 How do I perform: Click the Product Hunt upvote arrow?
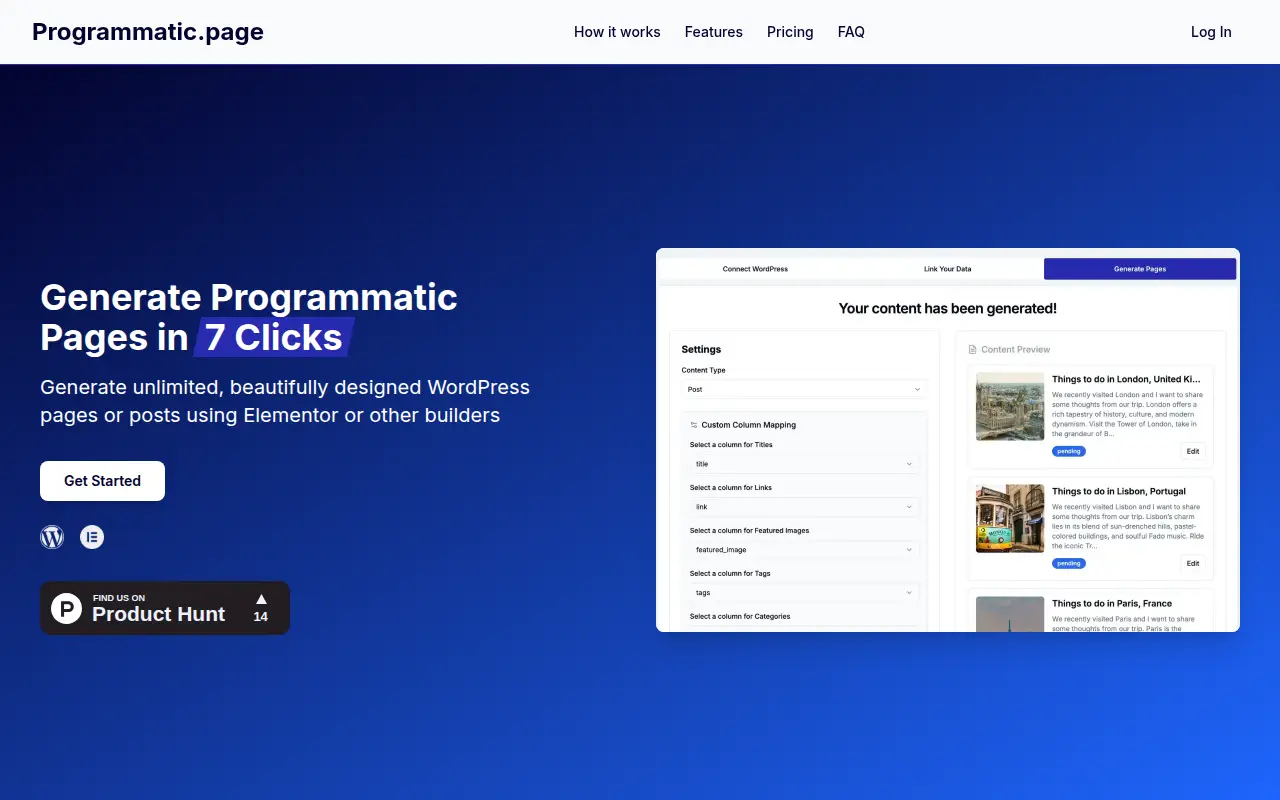point(261,599)
